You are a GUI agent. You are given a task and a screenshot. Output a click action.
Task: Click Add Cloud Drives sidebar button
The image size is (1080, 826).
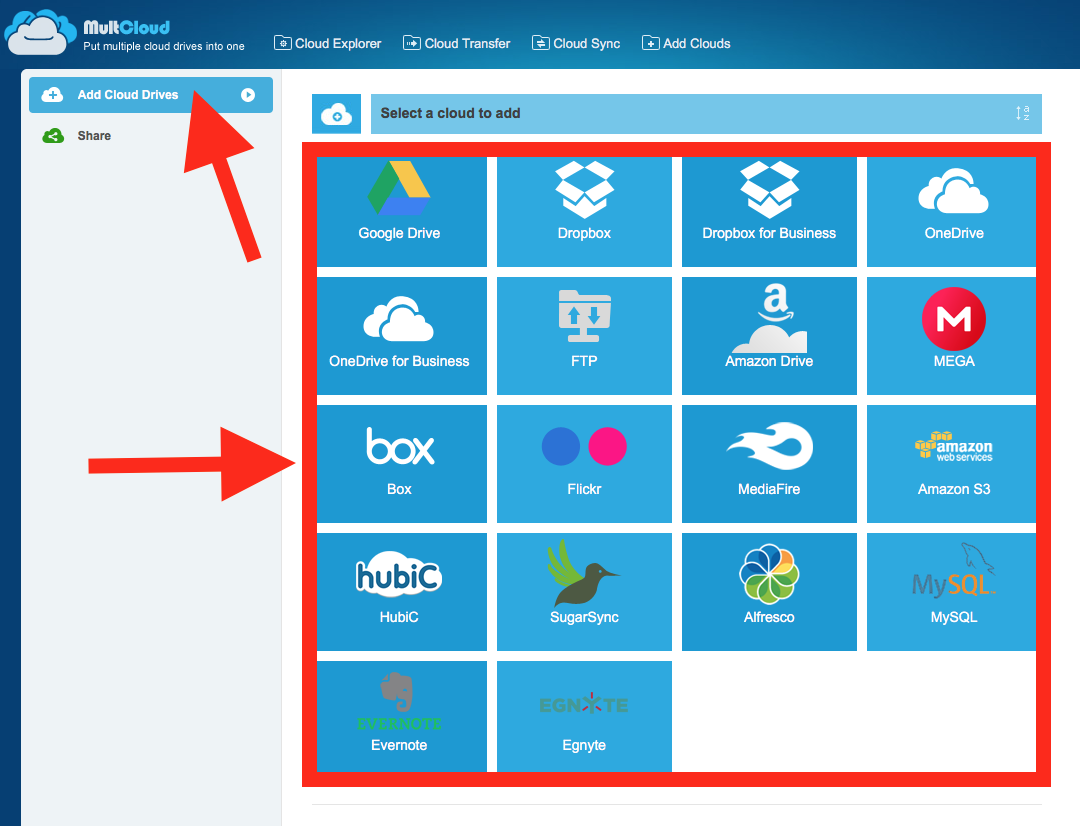[151, 95]
